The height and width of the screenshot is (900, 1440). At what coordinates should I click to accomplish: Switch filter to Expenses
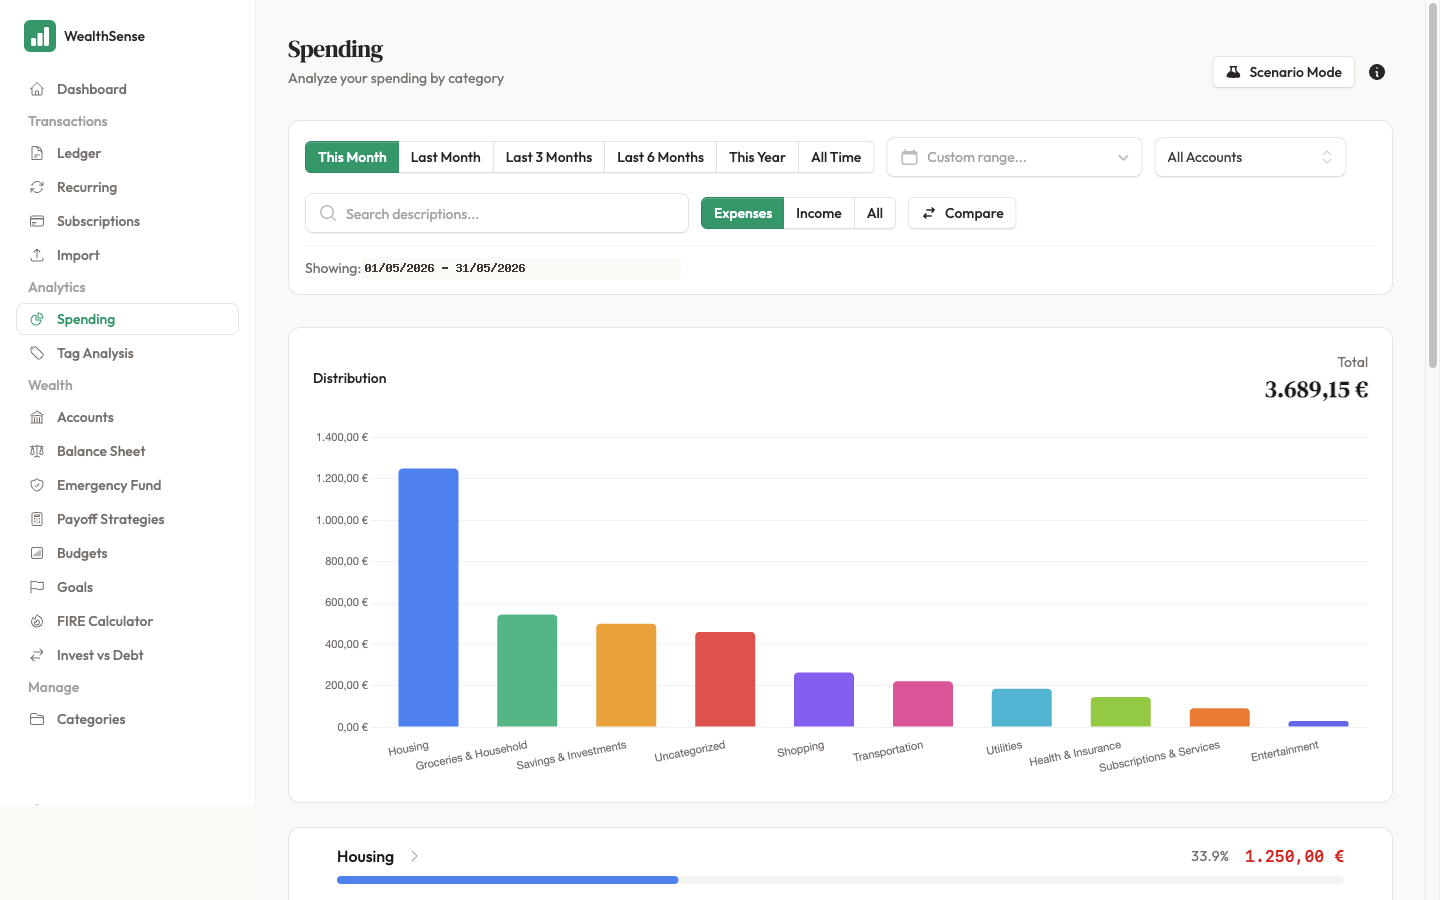click(x=743, y=213)
